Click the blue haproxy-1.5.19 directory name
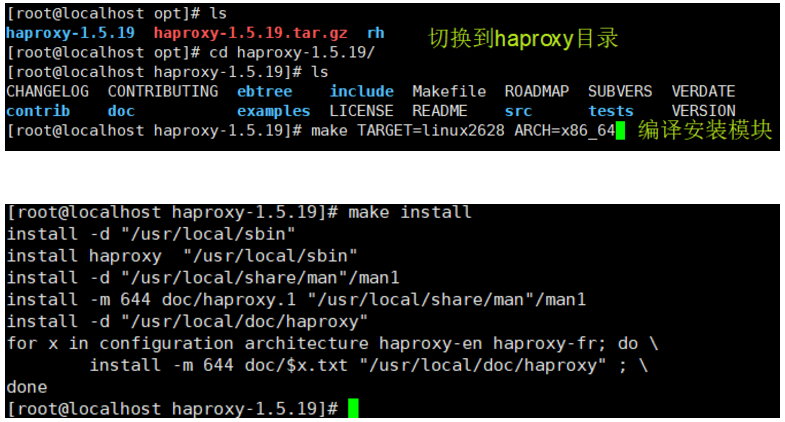 click(70, 33)
